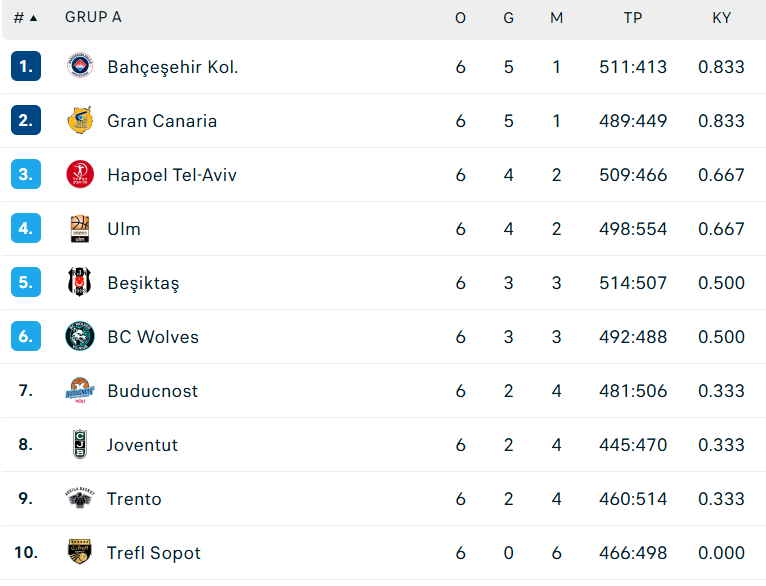Click the G wins column header

509,18
